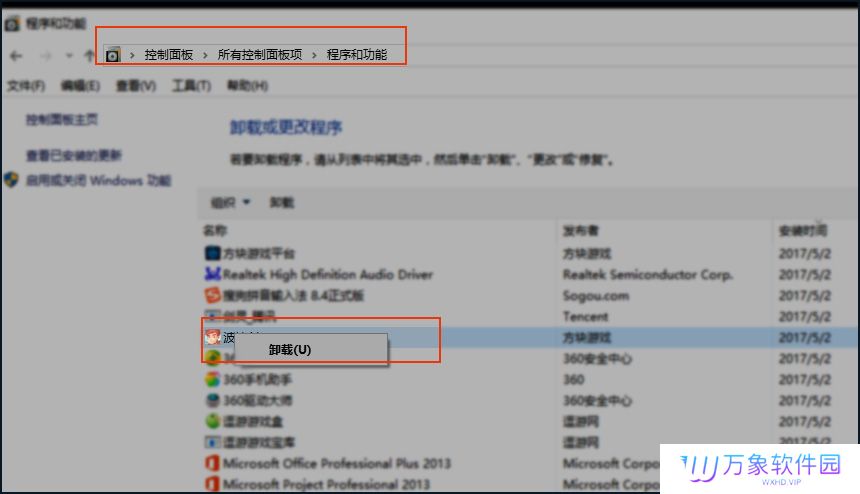The width and height of the screenshot is (860, 494).
Task: Click the 所有控制面板项 breadcrumb
Action: tap(260, 55)
